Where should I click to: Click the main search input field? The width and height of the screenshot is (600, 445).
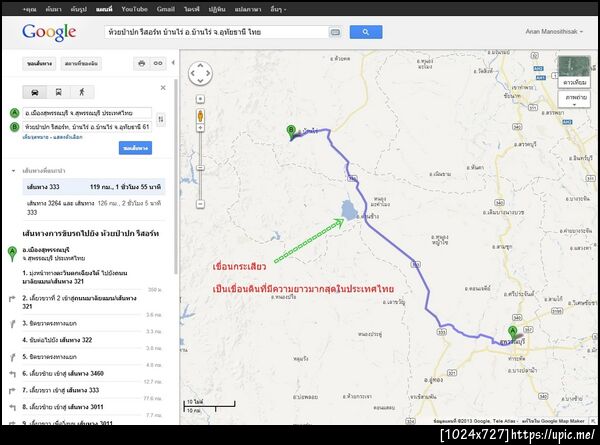[217, 32]
